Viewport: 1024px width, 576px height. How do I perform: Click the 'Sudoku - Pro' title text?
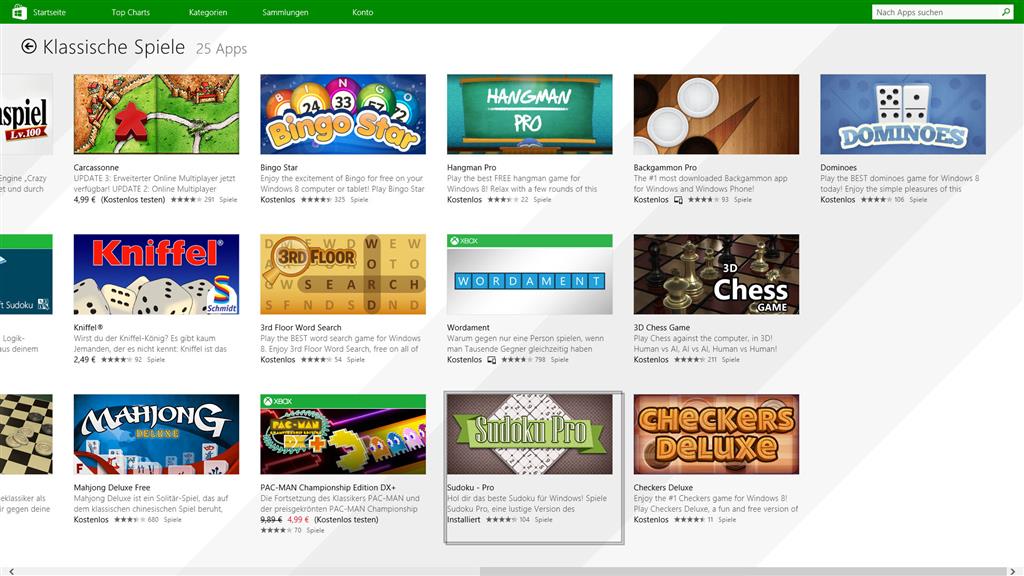coord(470,488)
